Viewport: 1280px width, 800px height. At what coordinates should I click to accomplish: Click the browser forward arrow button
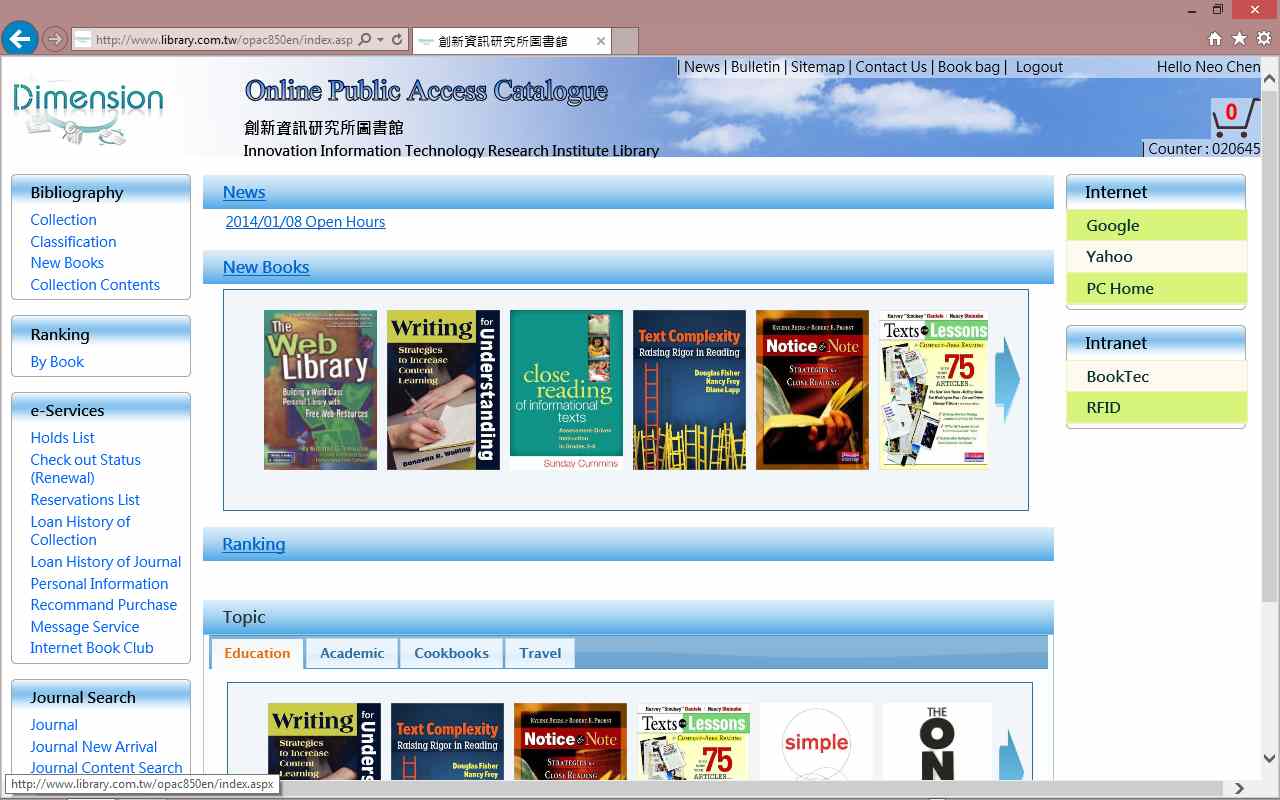click(x=55, y=40)
